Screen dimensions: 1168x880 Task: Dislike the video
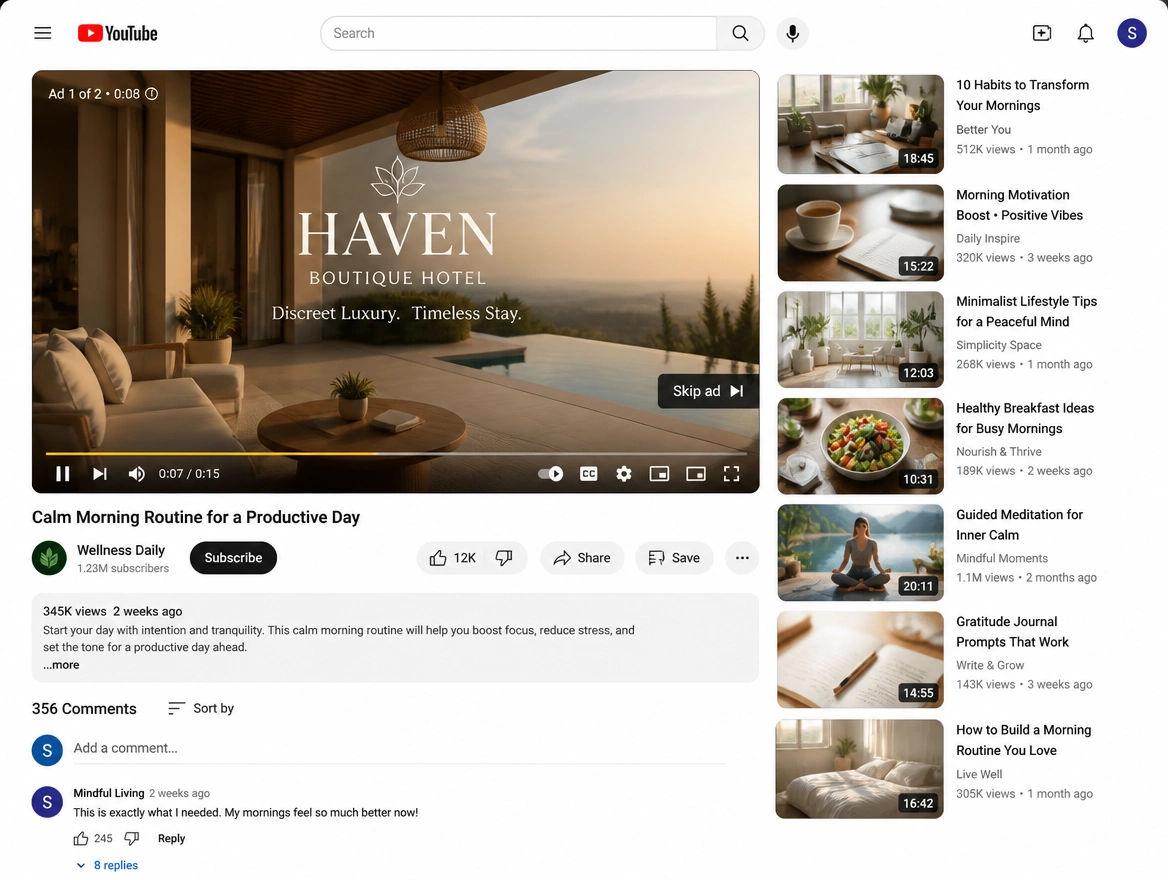click(504, 557)
